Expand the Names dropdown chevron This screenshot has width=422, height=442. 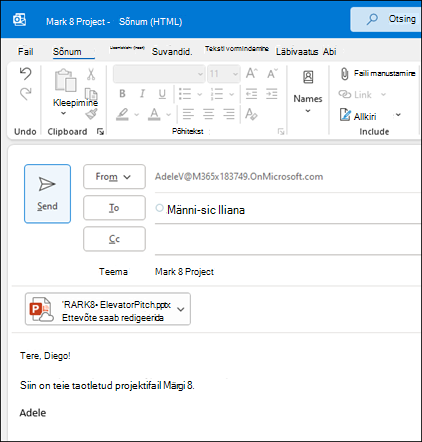tap(308, 111)
